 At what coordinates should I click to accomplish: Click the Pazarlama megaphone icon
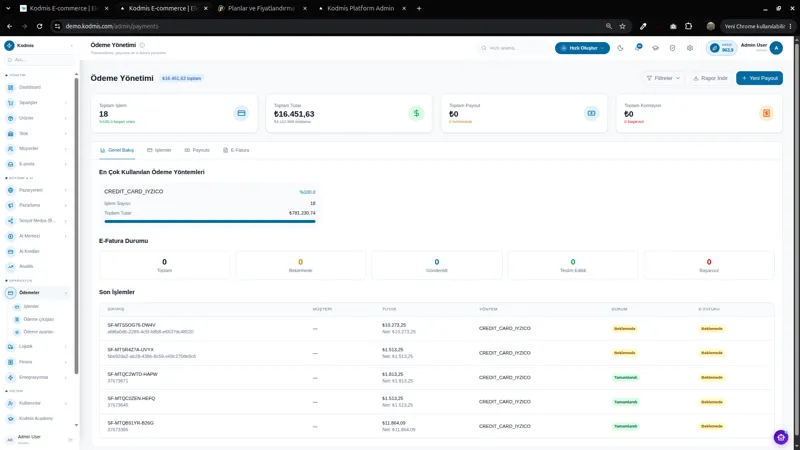tap(11, 205)
